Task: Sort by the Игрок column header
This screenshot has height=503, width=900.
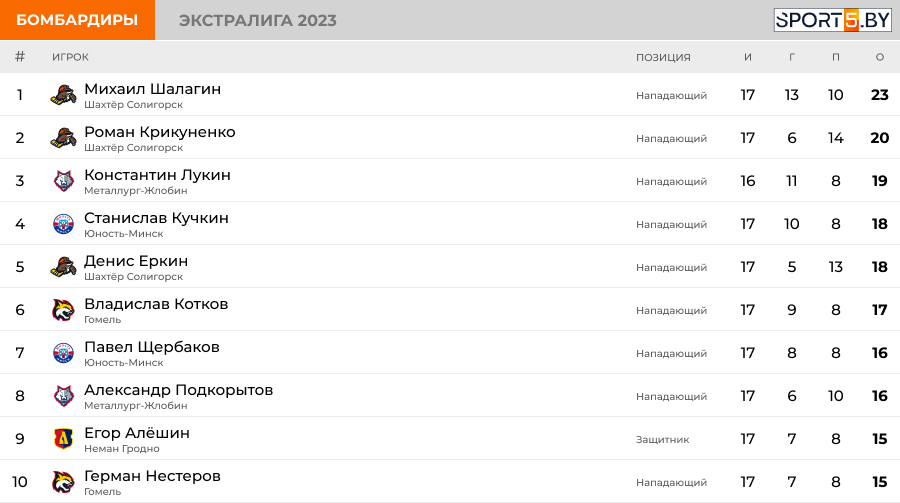Action: (x=70, y=57)
